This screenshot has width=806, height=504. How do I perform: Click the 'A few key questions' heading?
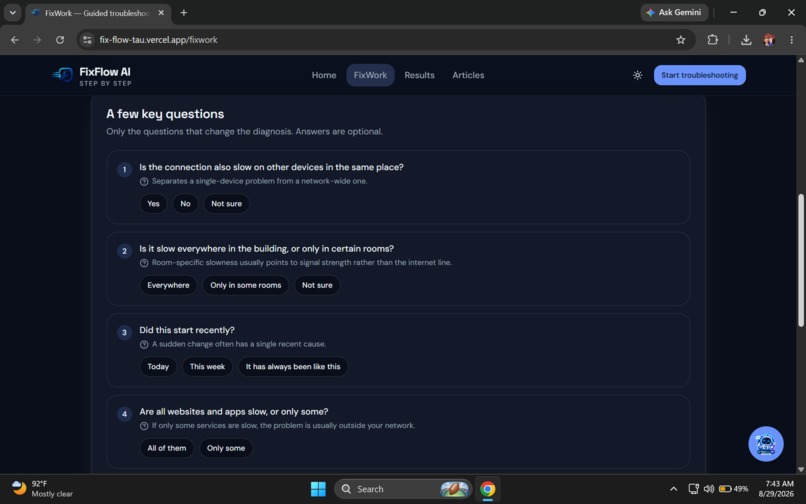(165, 114)
